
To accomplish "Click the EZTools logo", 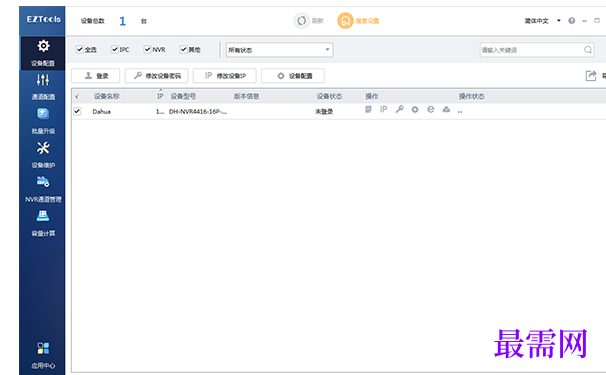I will pos(44,19).
